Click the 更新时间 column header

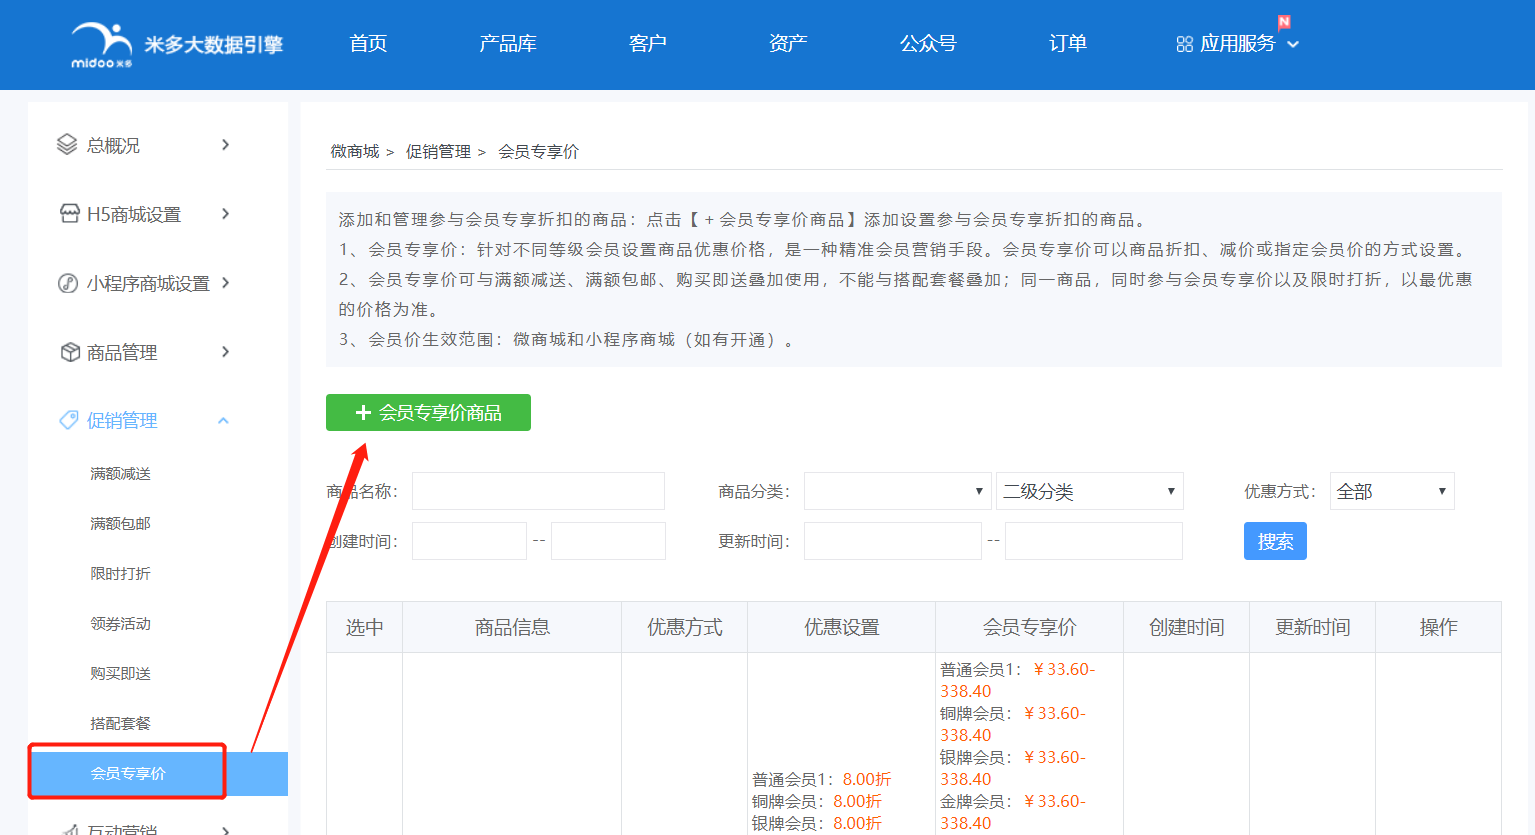click(x=1312, y=627)
